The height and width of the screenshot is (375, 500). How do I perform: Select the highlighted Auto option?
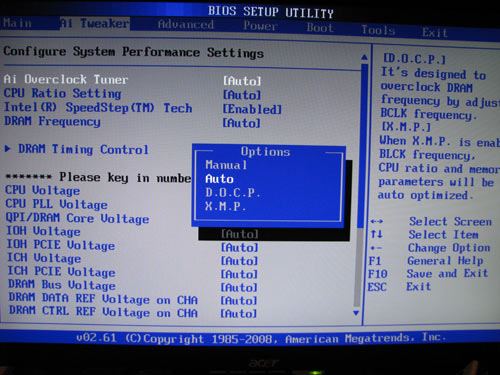pos(219,179)
